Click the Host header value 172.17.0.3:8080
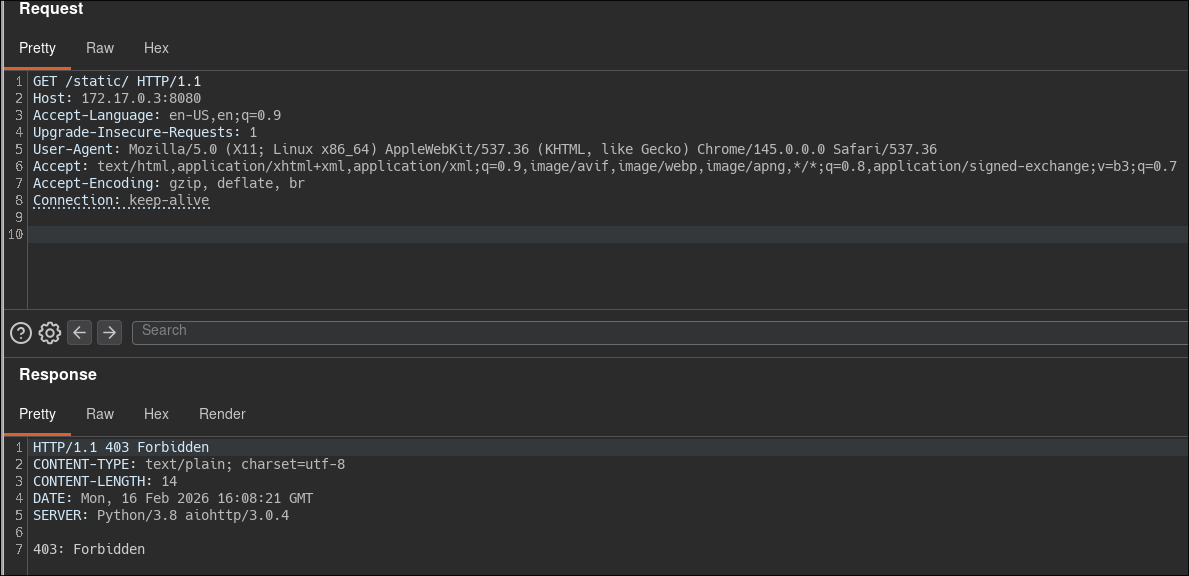The image size is (1189, 576). 141,99
